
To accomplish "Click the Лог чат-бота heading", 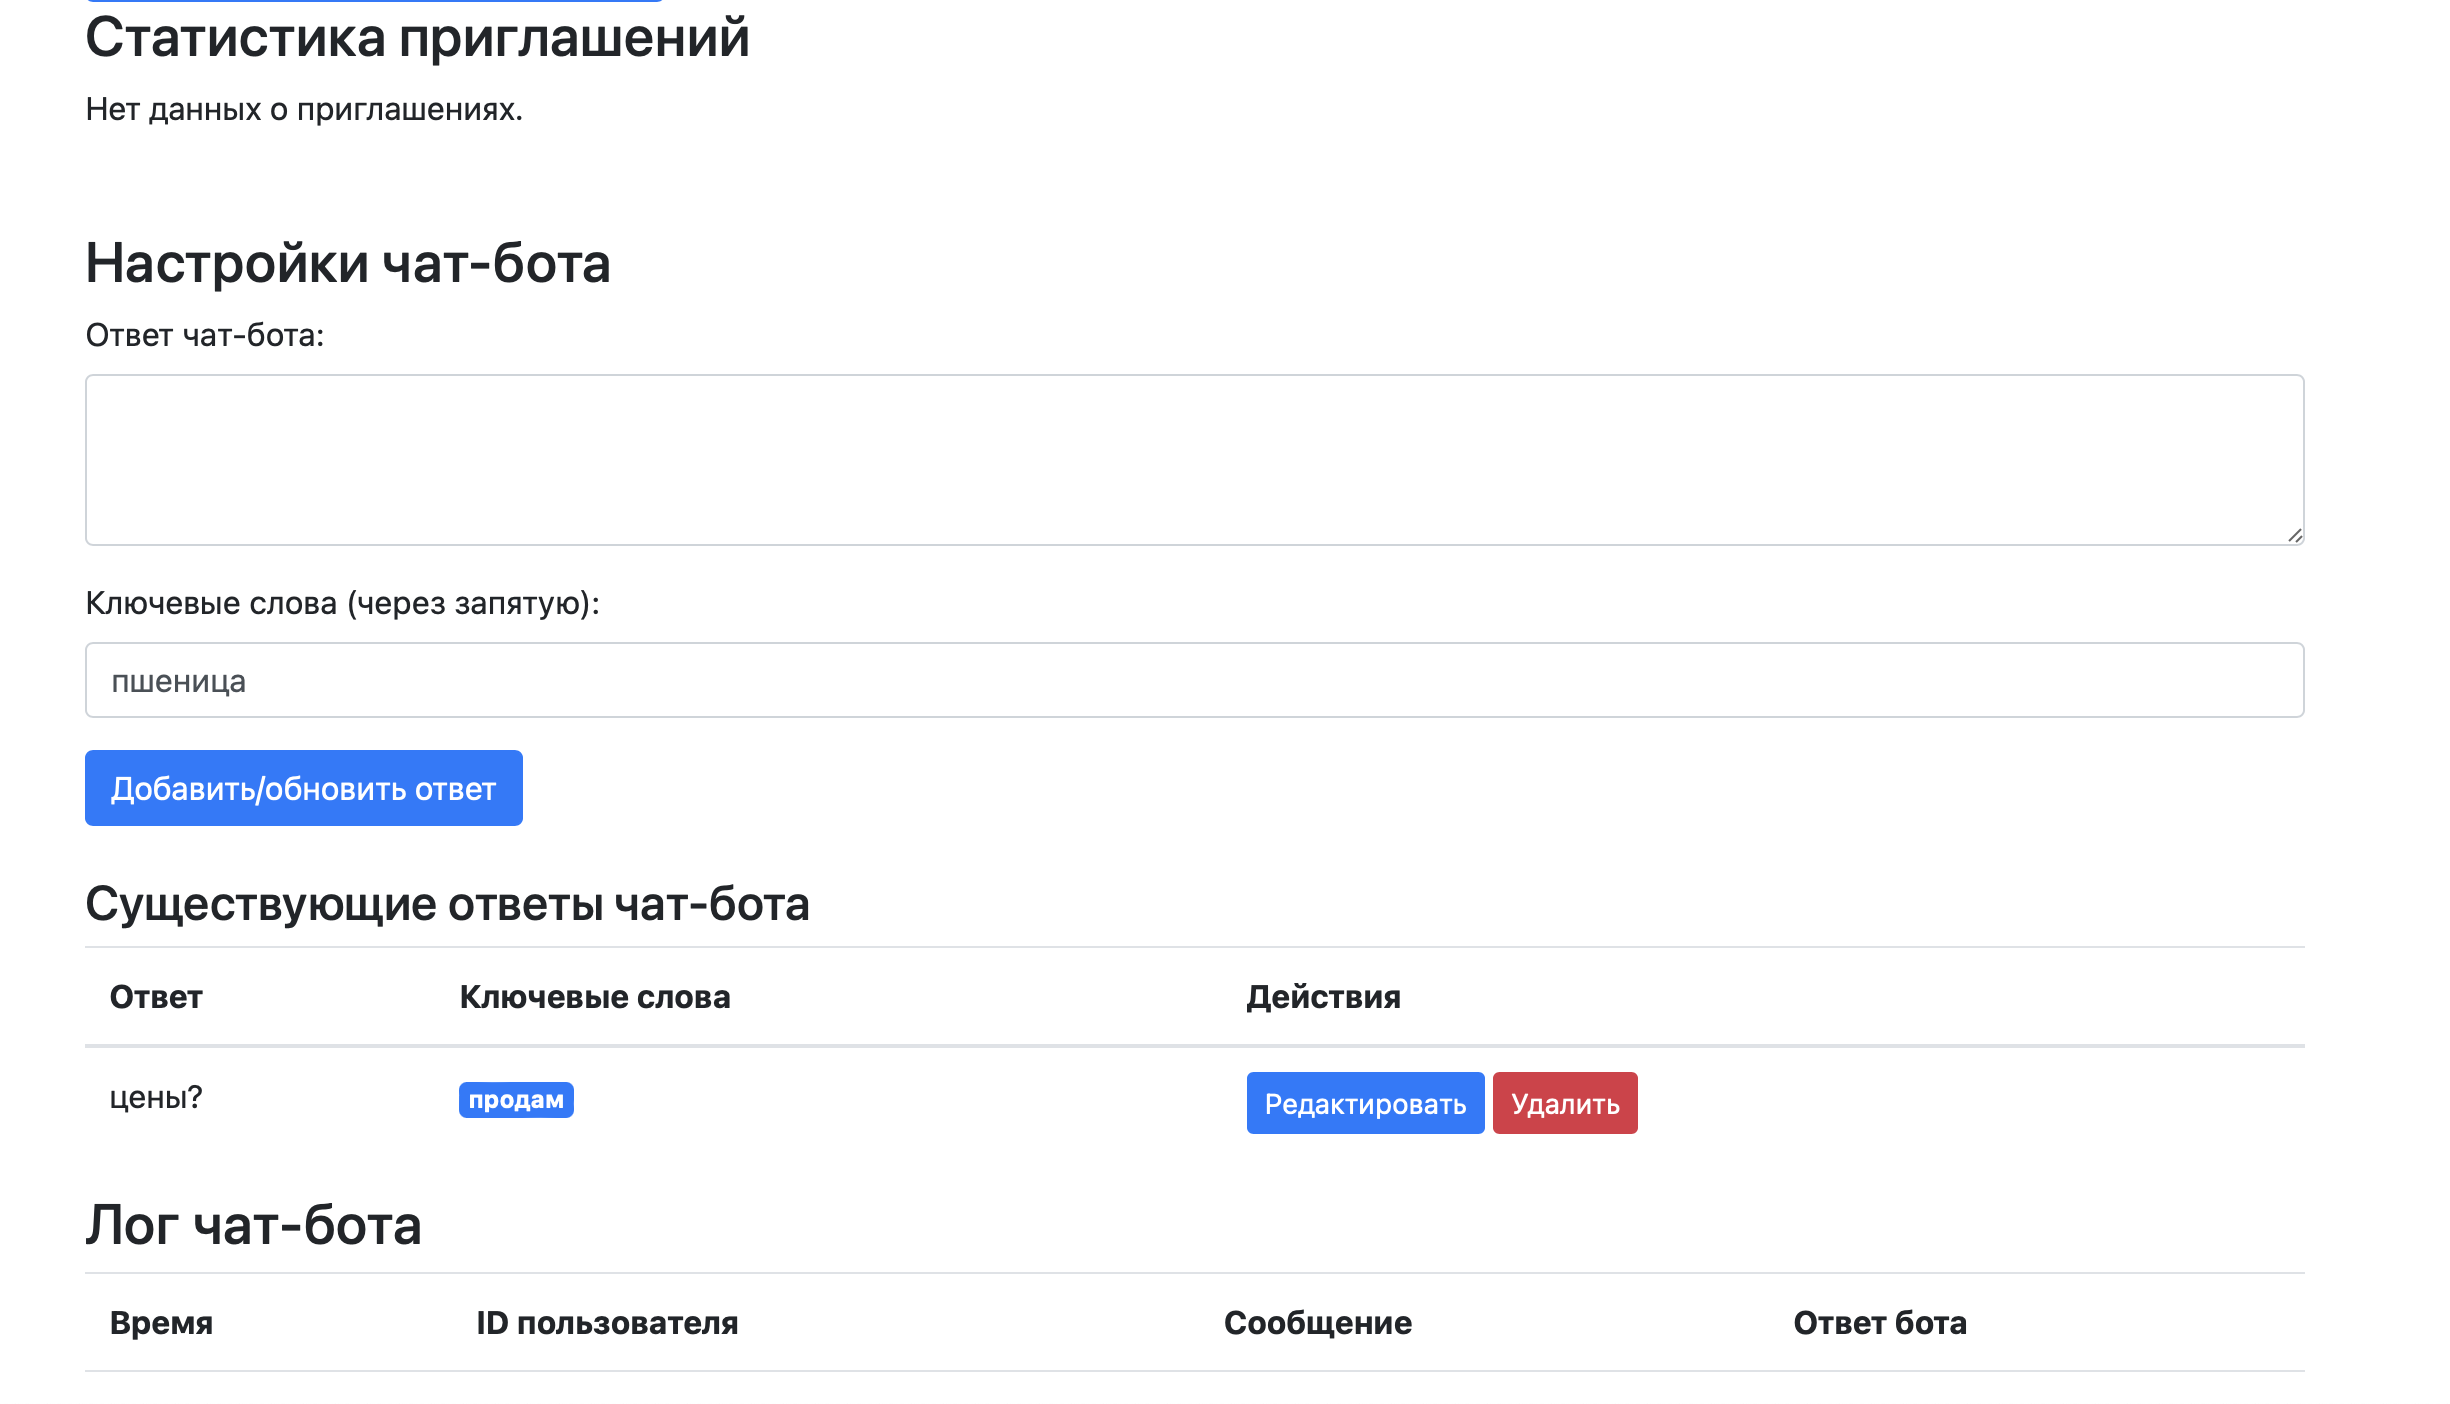I will (254, 1225).
